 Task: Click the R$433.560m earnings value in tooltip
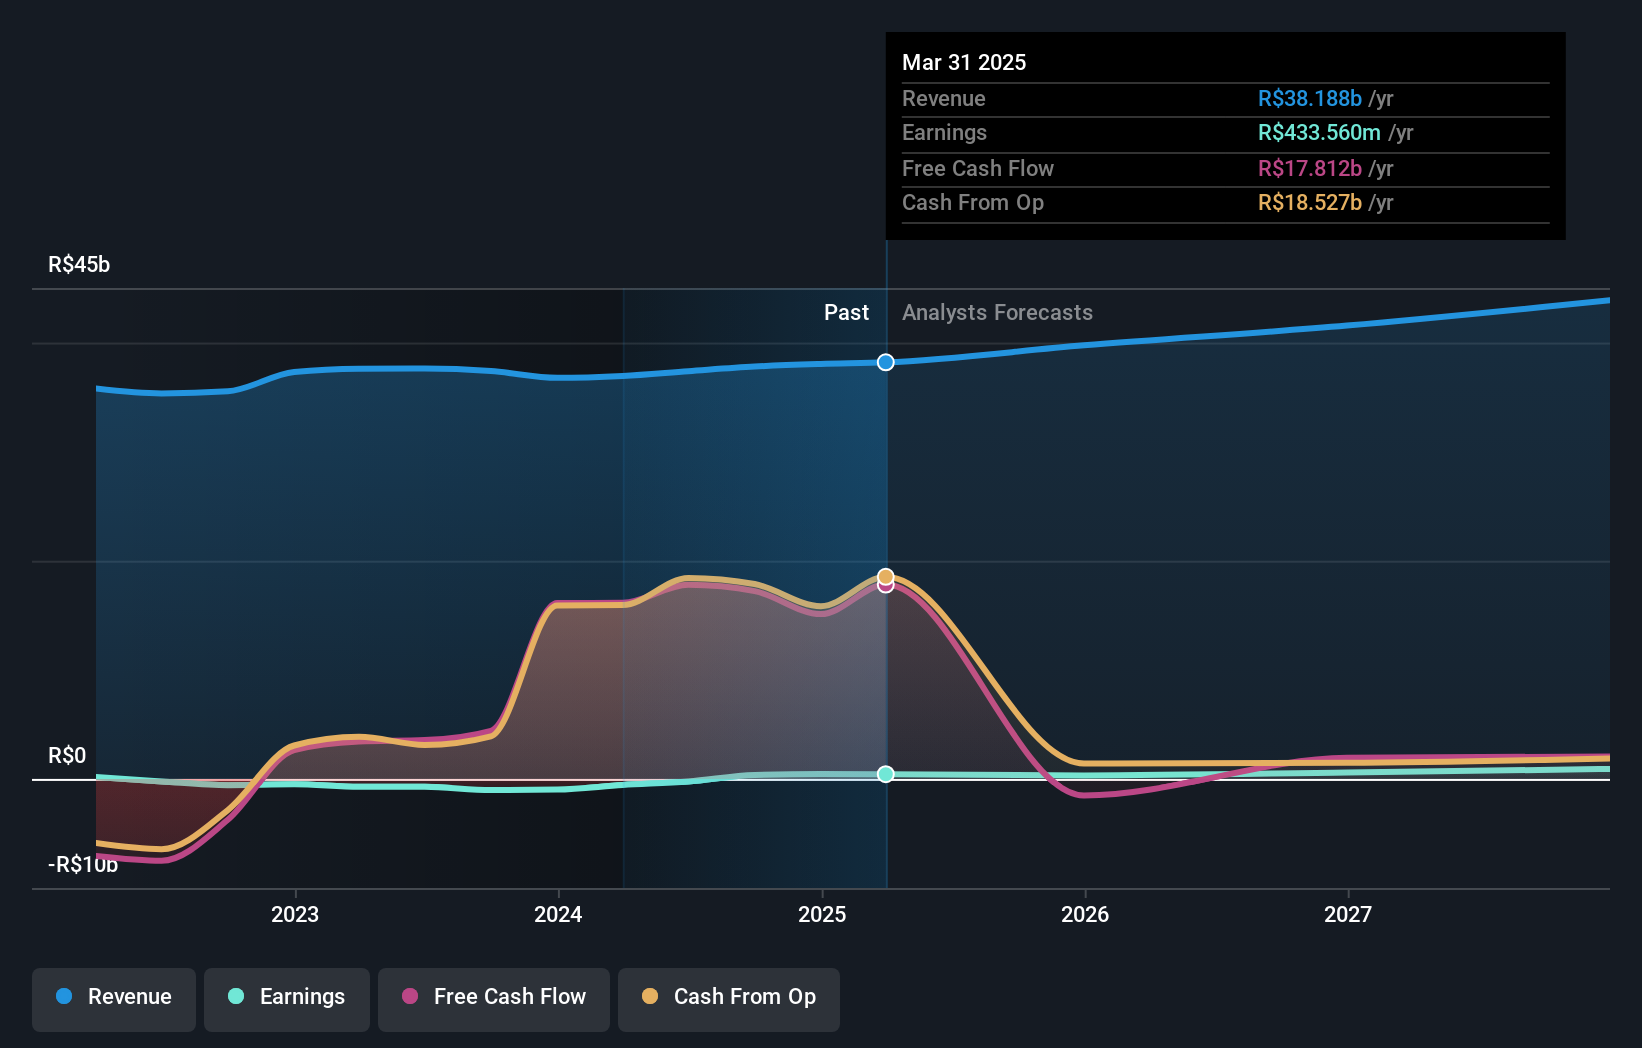[1319, 133]
